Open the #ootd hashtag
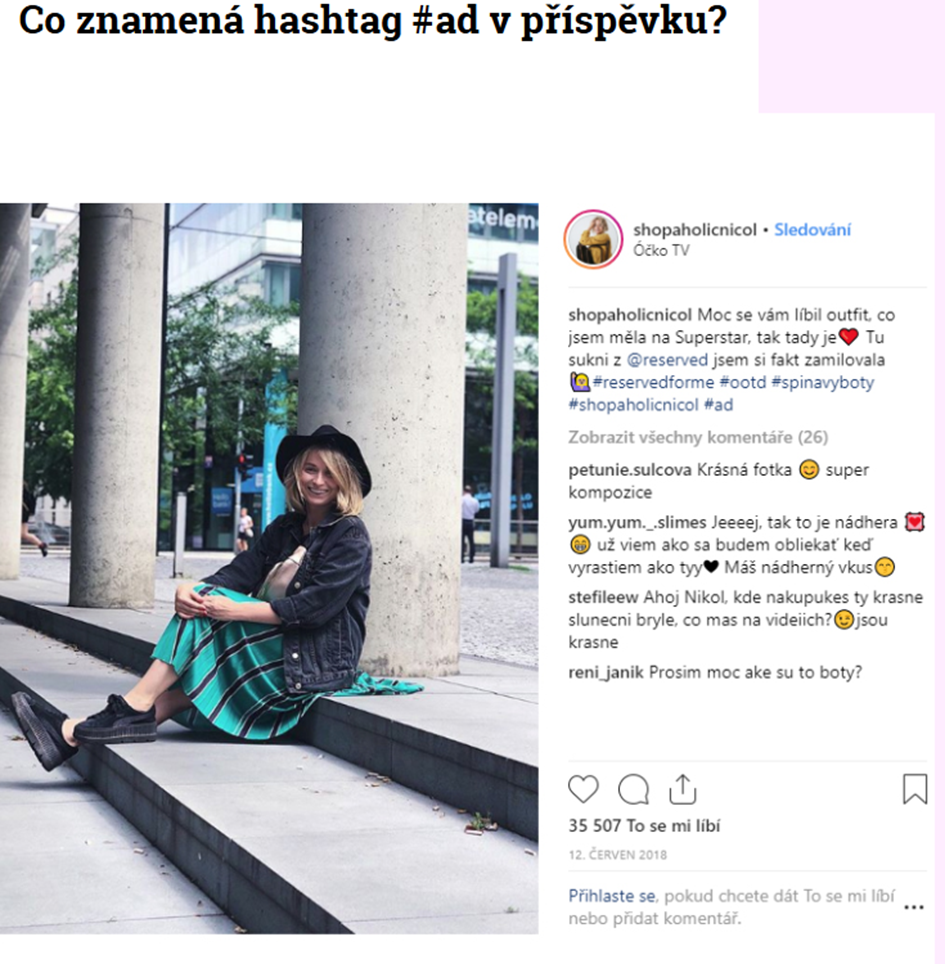 coord(743,382)
